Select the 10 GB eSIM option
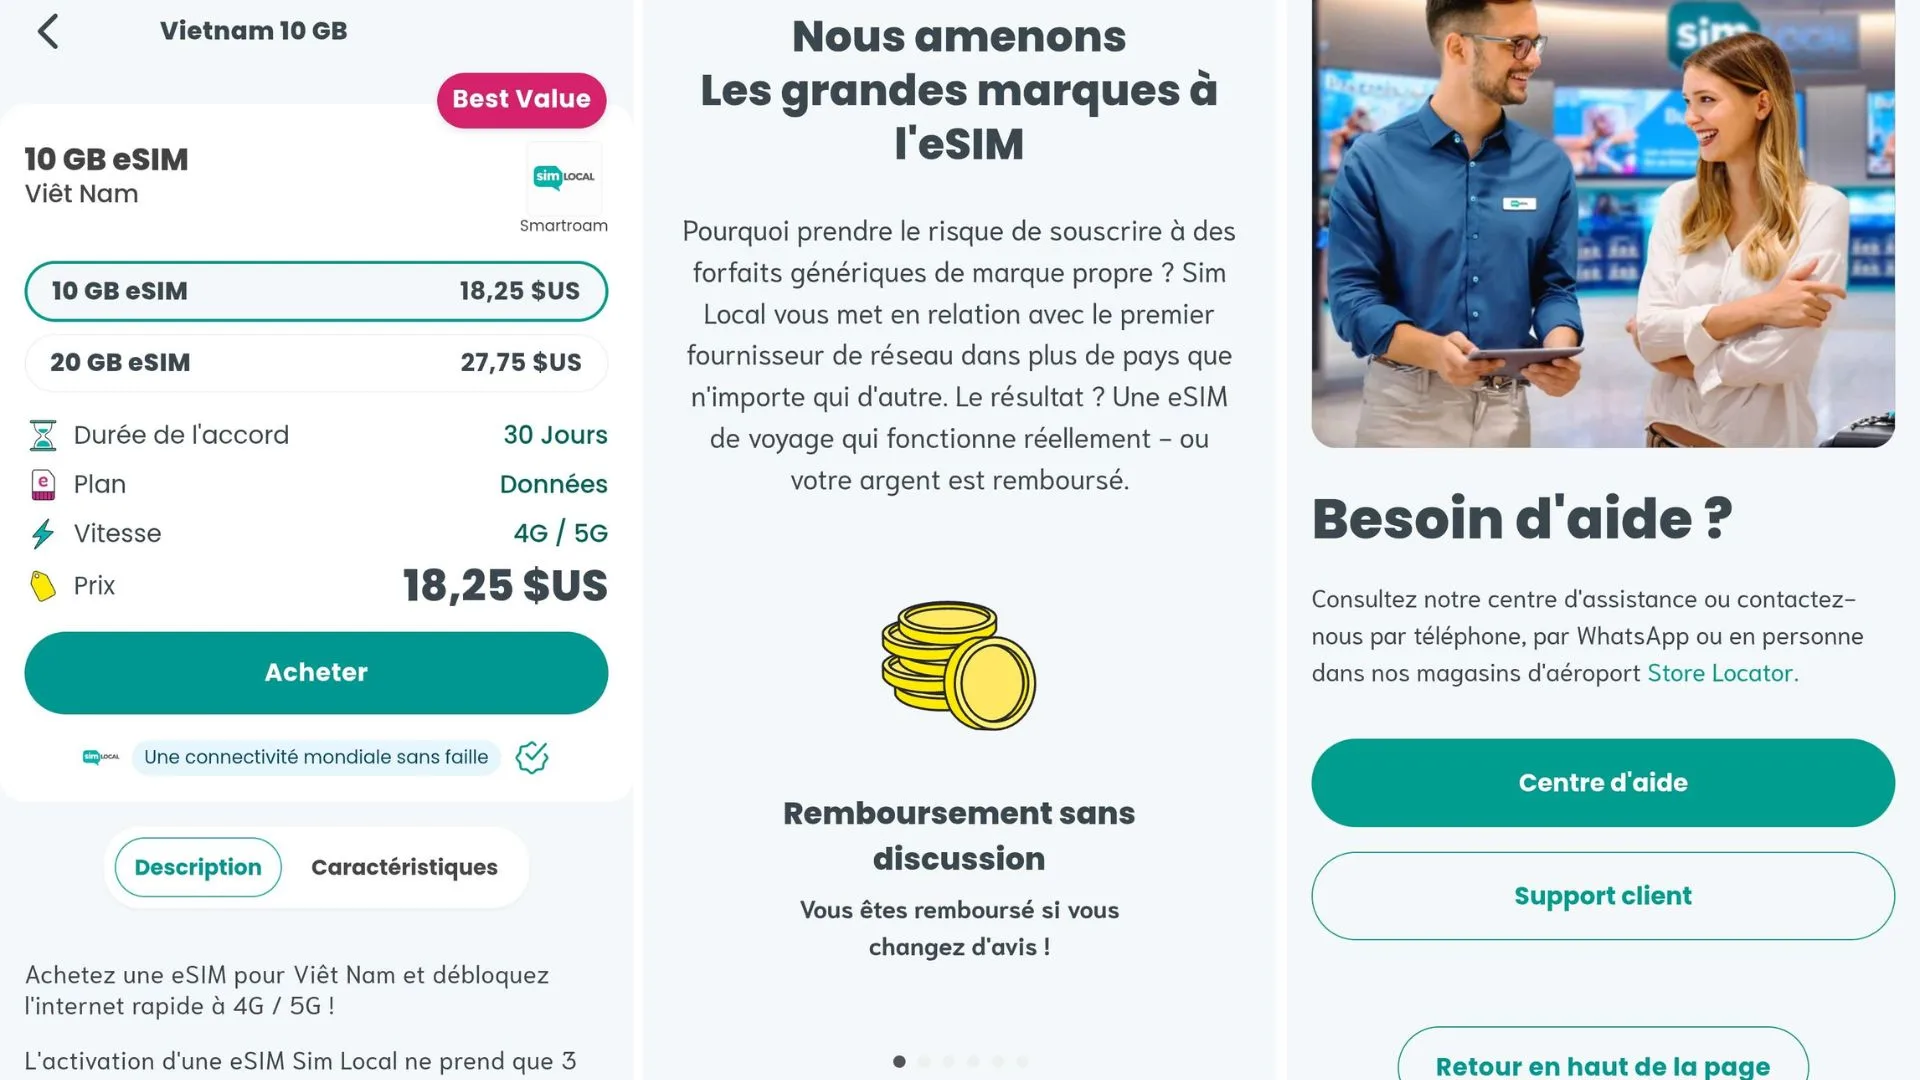Screen dimensions: 1920x1080 316,291
